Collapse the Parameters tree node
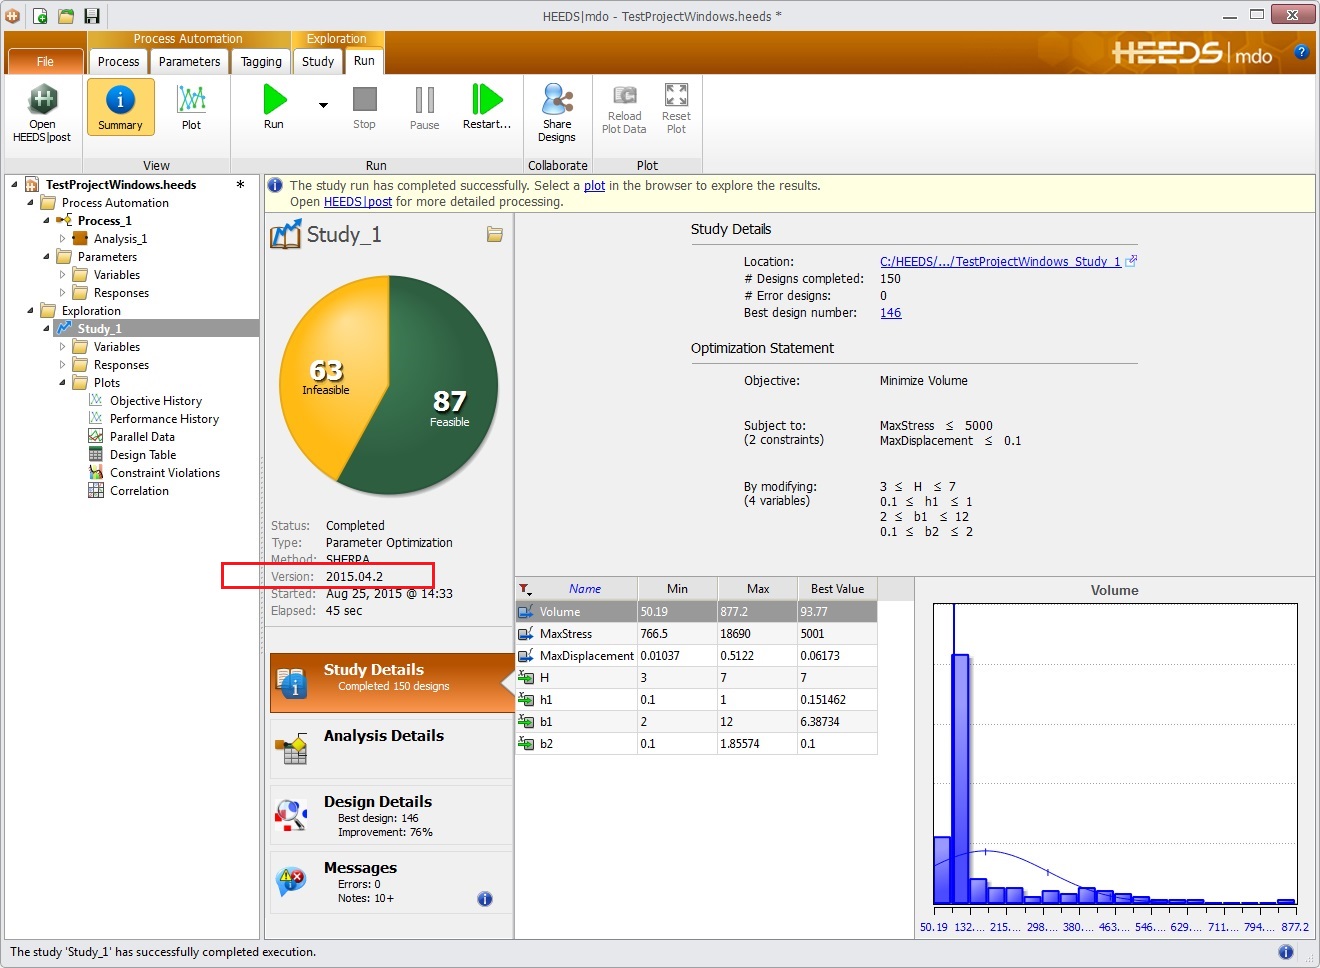Image resolution: width=1320 pixels, height=968 pixels. tap(46, 257)
